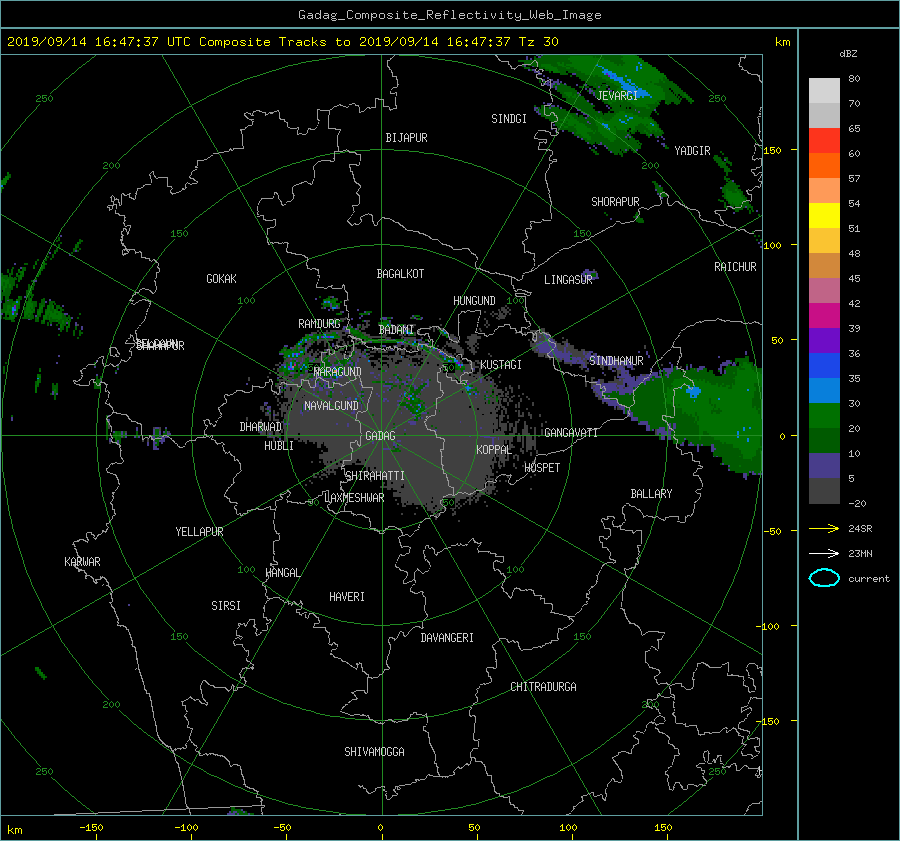900x841 pixels.
Task: Click the yellow 24SR arrow legend icon
Action: [824, 528]
